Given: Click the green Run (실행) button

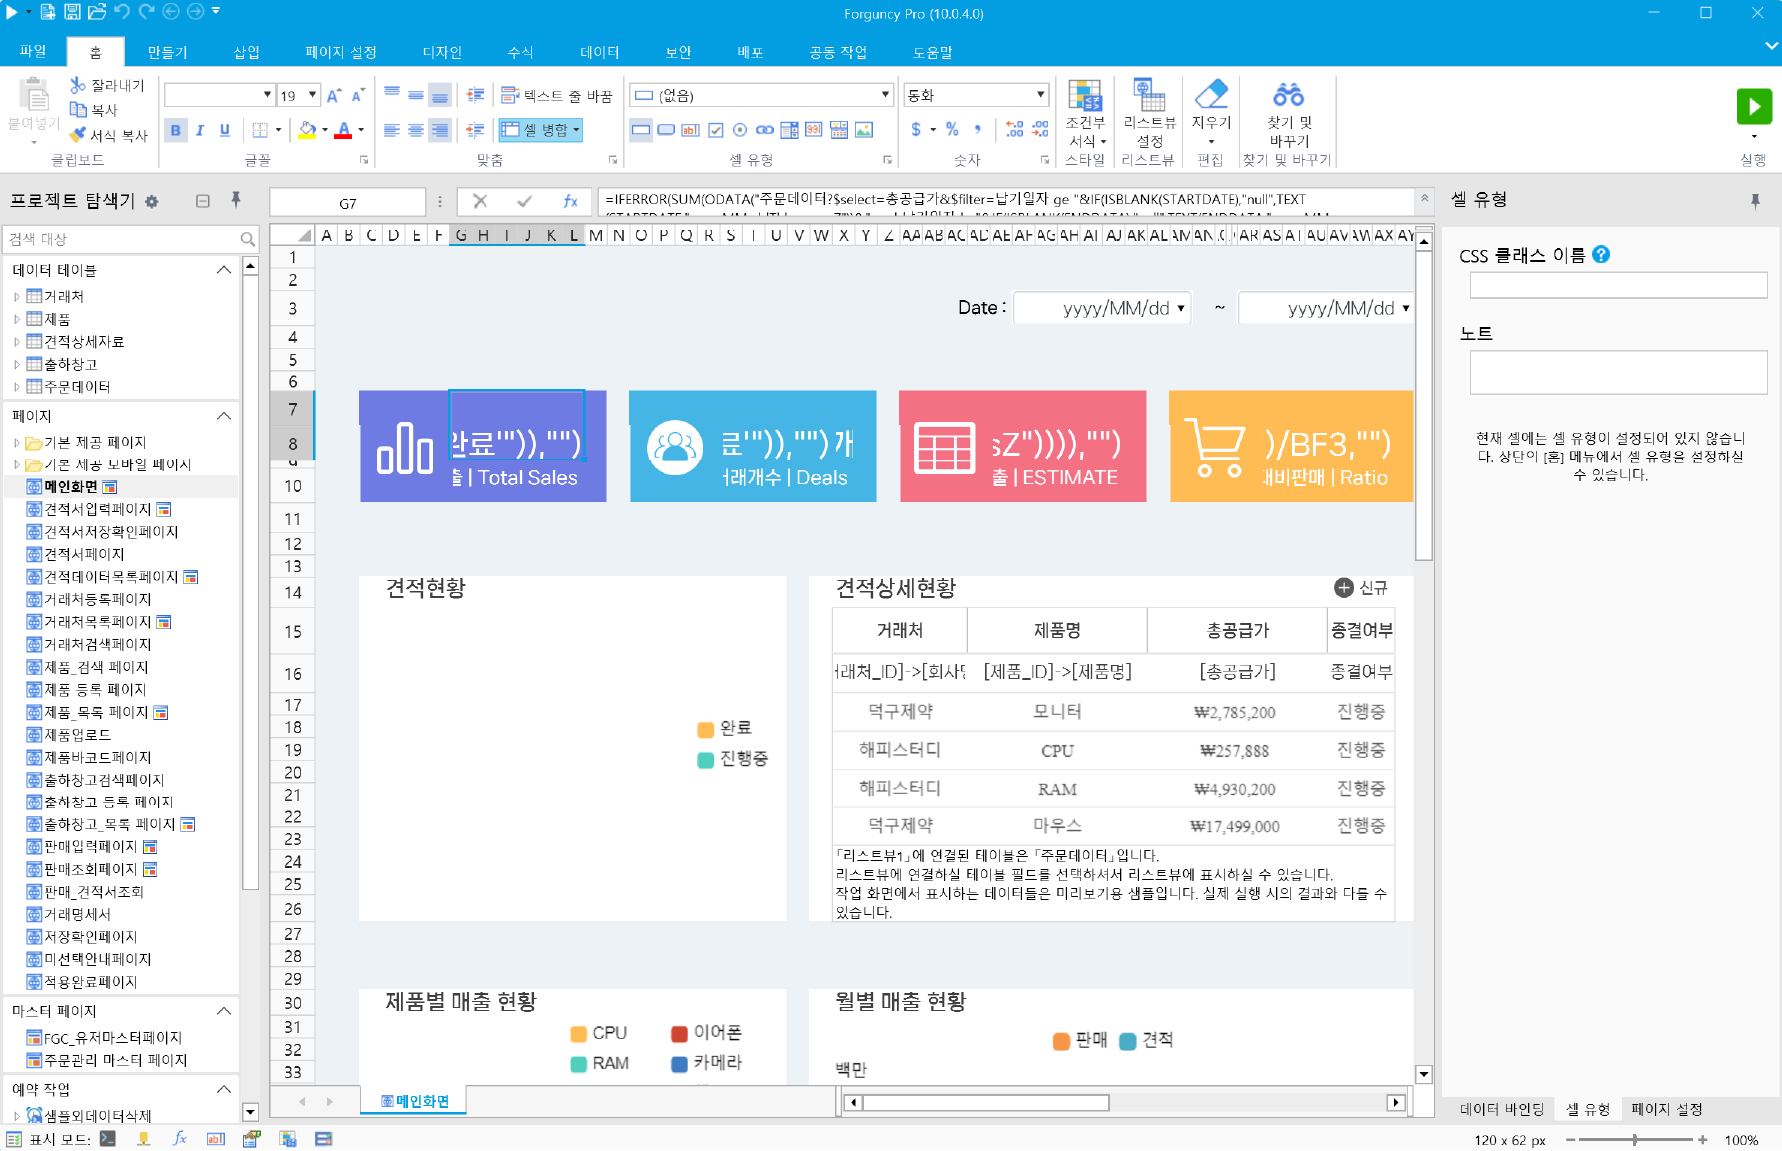Looking at the screenshot, I should 1754,107.
